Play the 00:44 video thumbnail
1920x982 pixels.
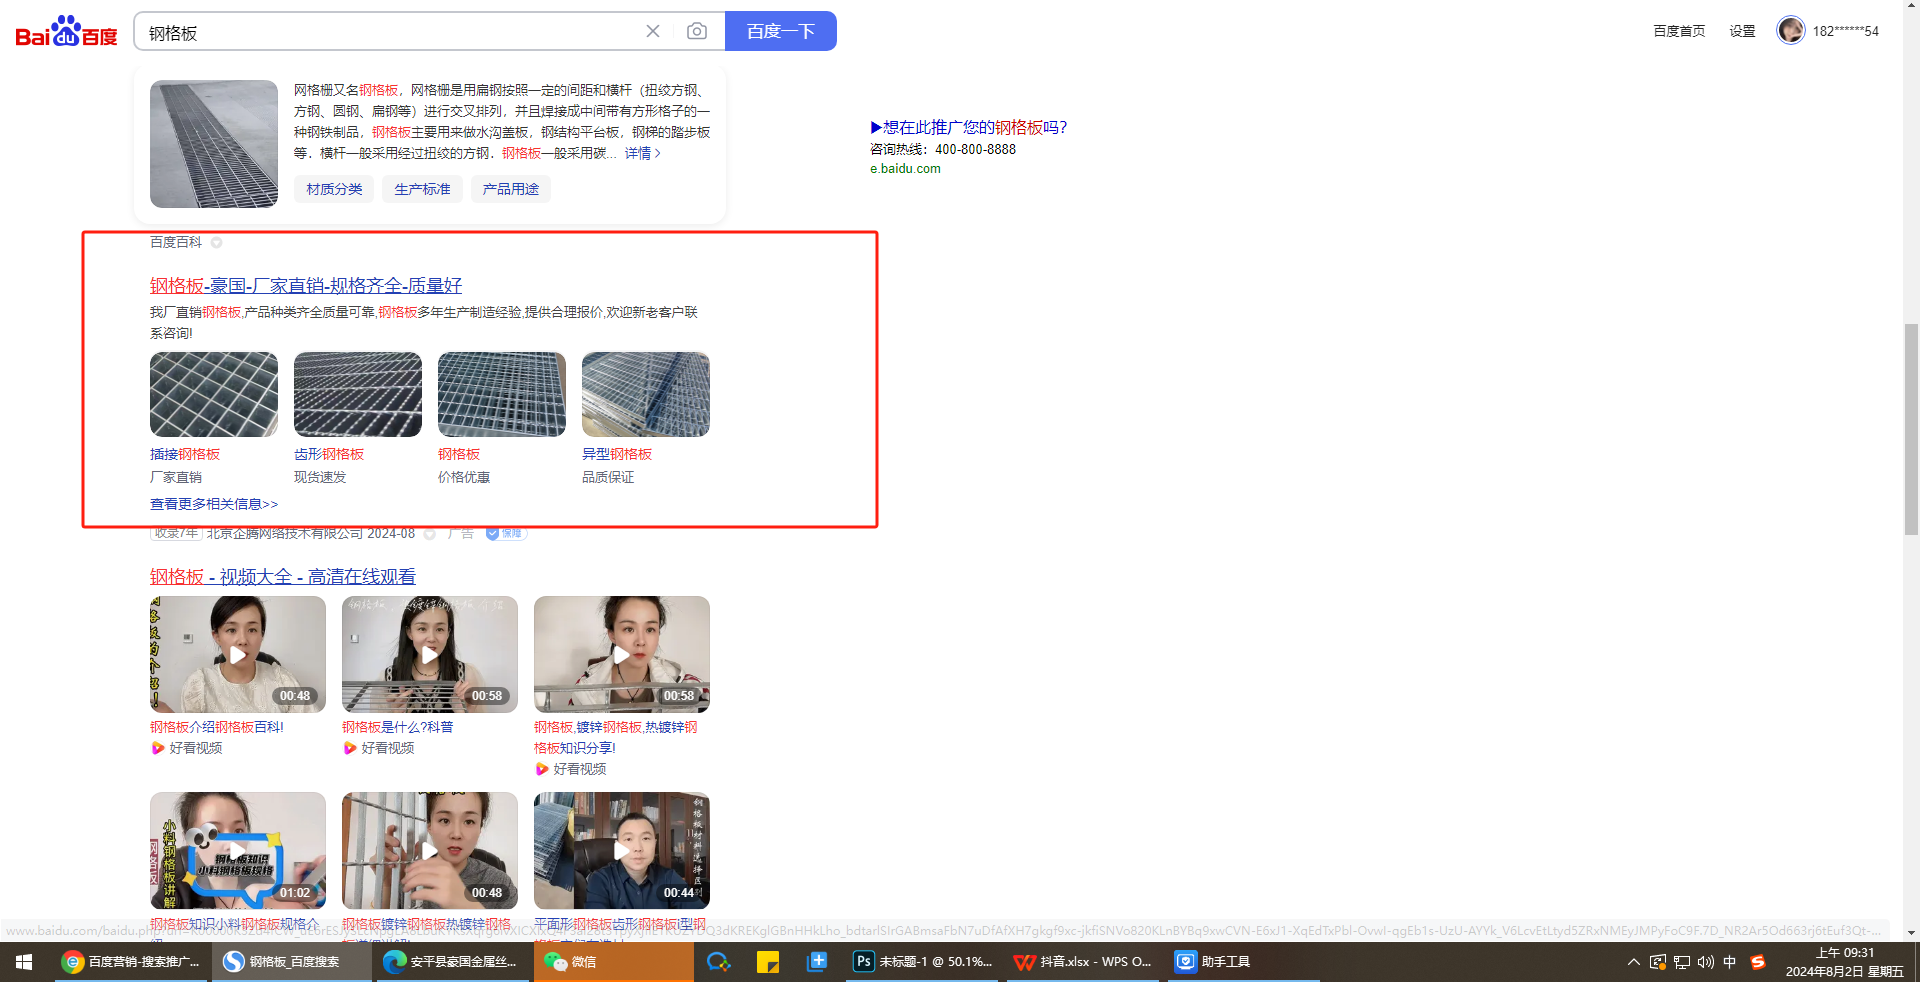622,851
